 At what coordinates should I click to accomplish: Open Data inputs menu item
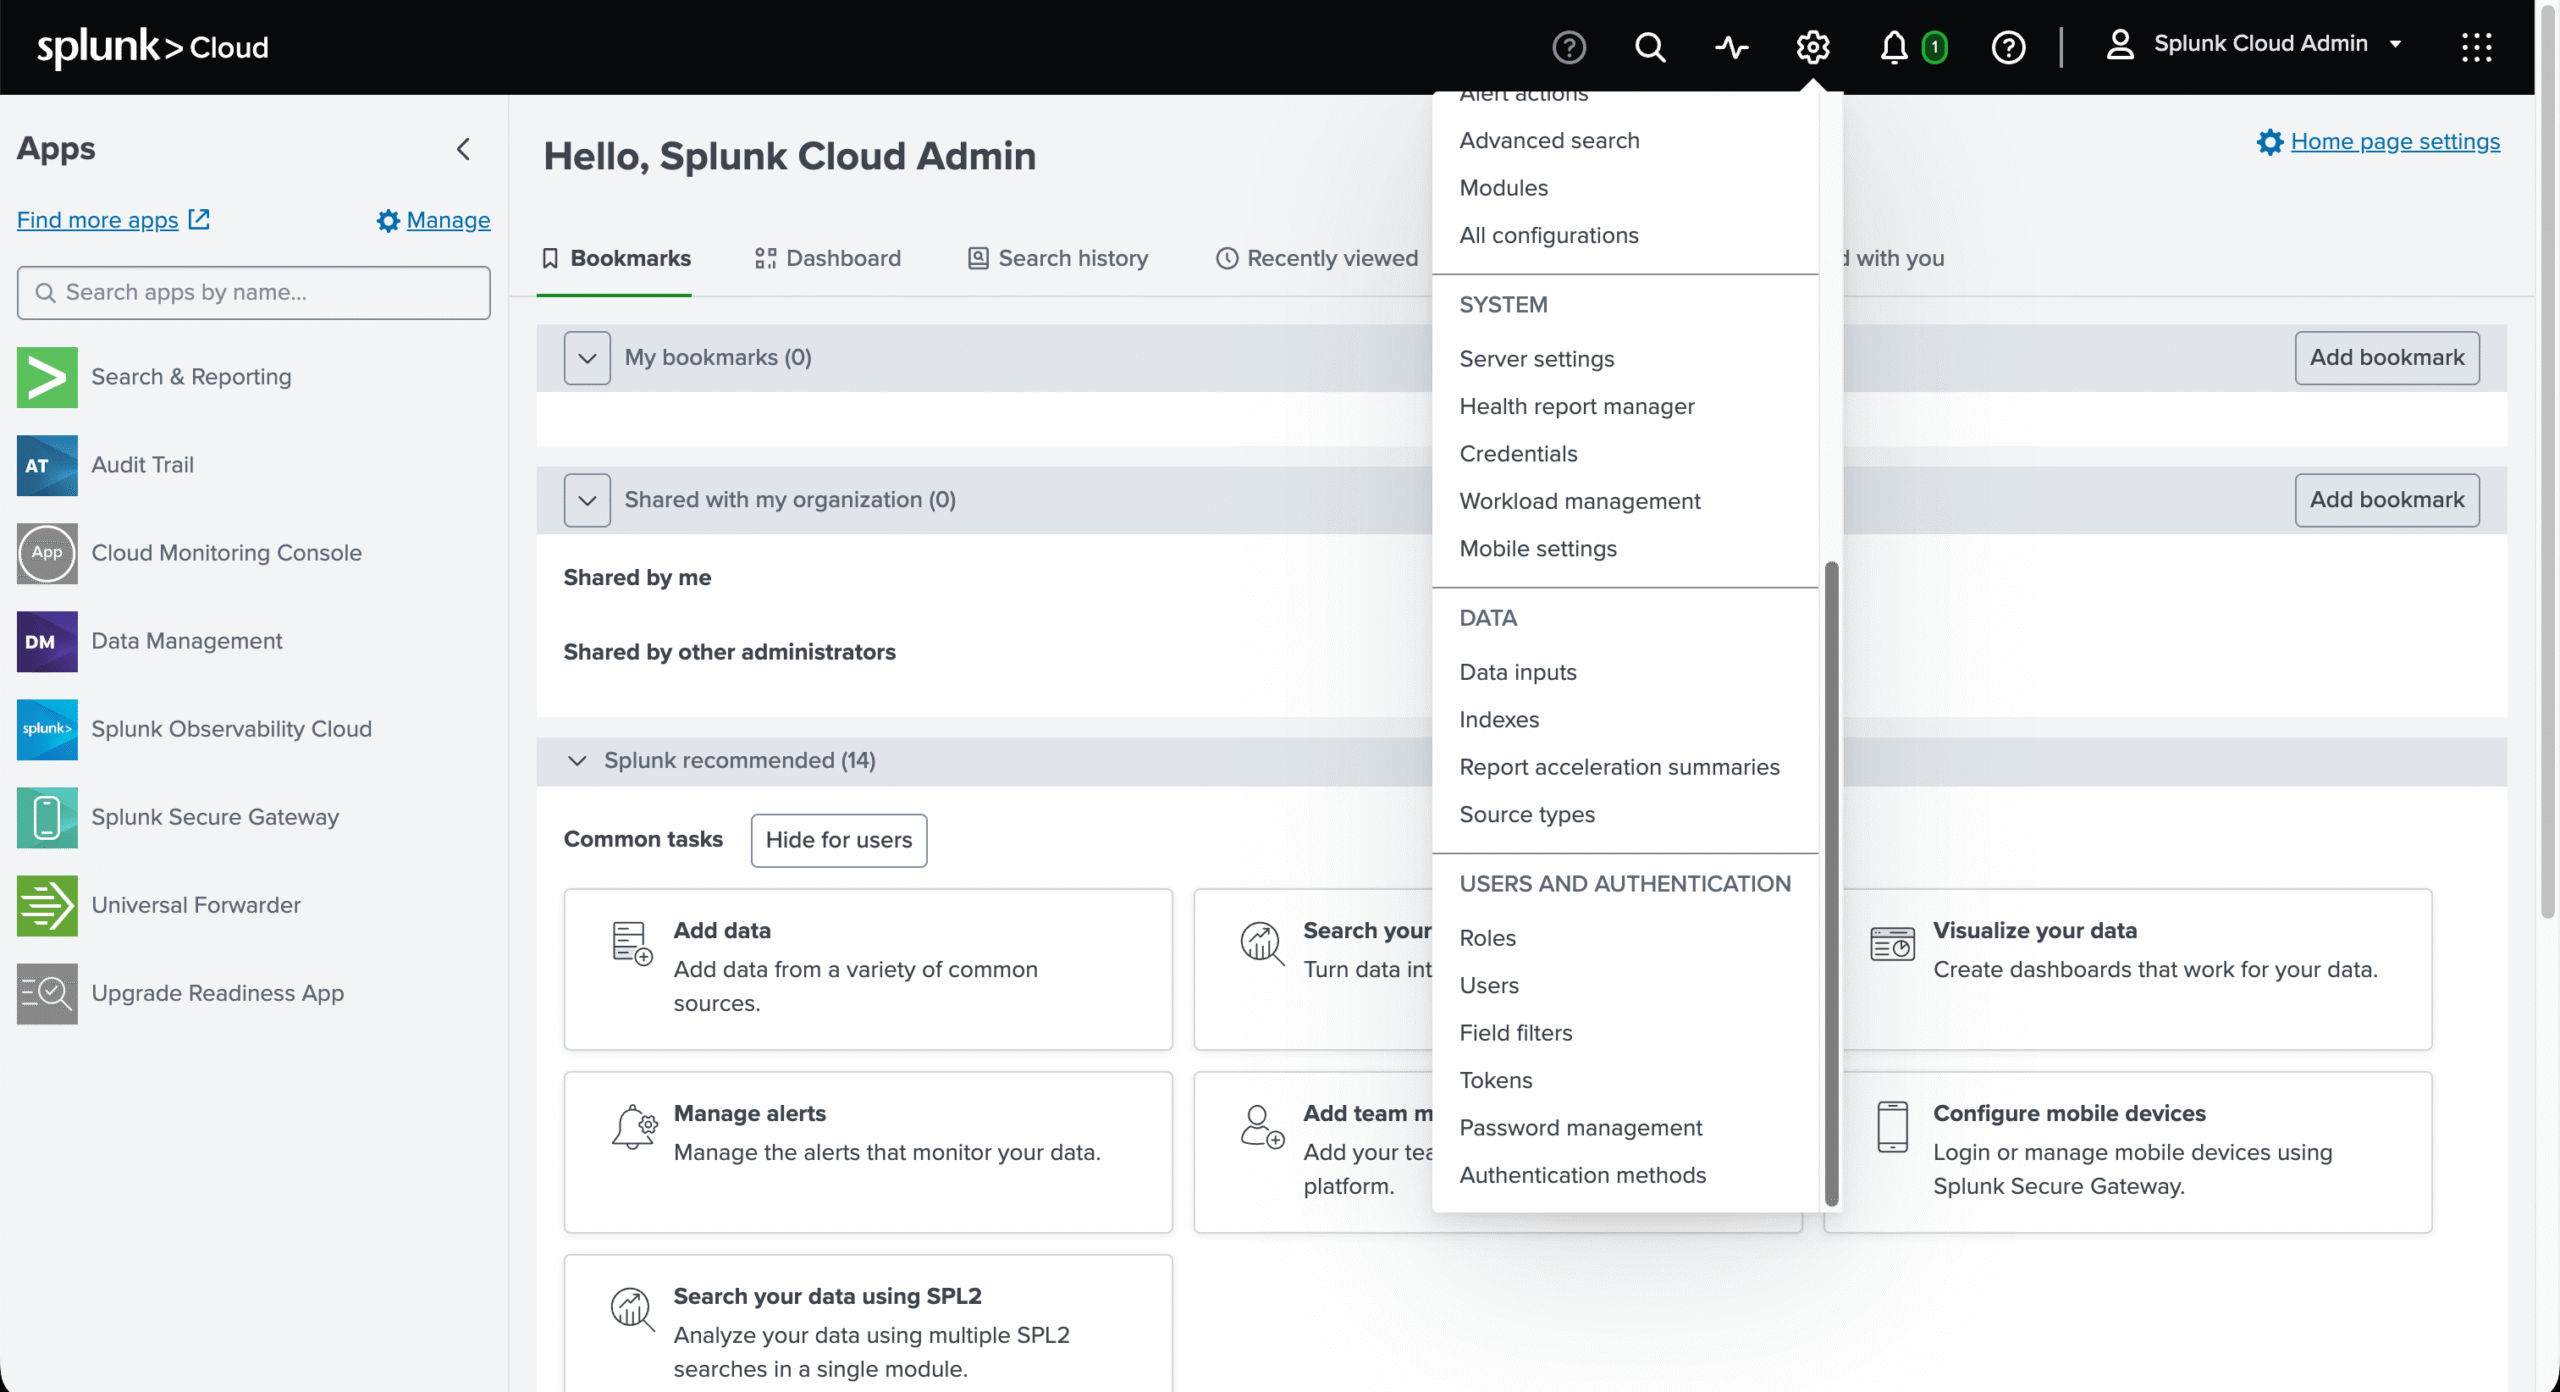[1517, 673]
